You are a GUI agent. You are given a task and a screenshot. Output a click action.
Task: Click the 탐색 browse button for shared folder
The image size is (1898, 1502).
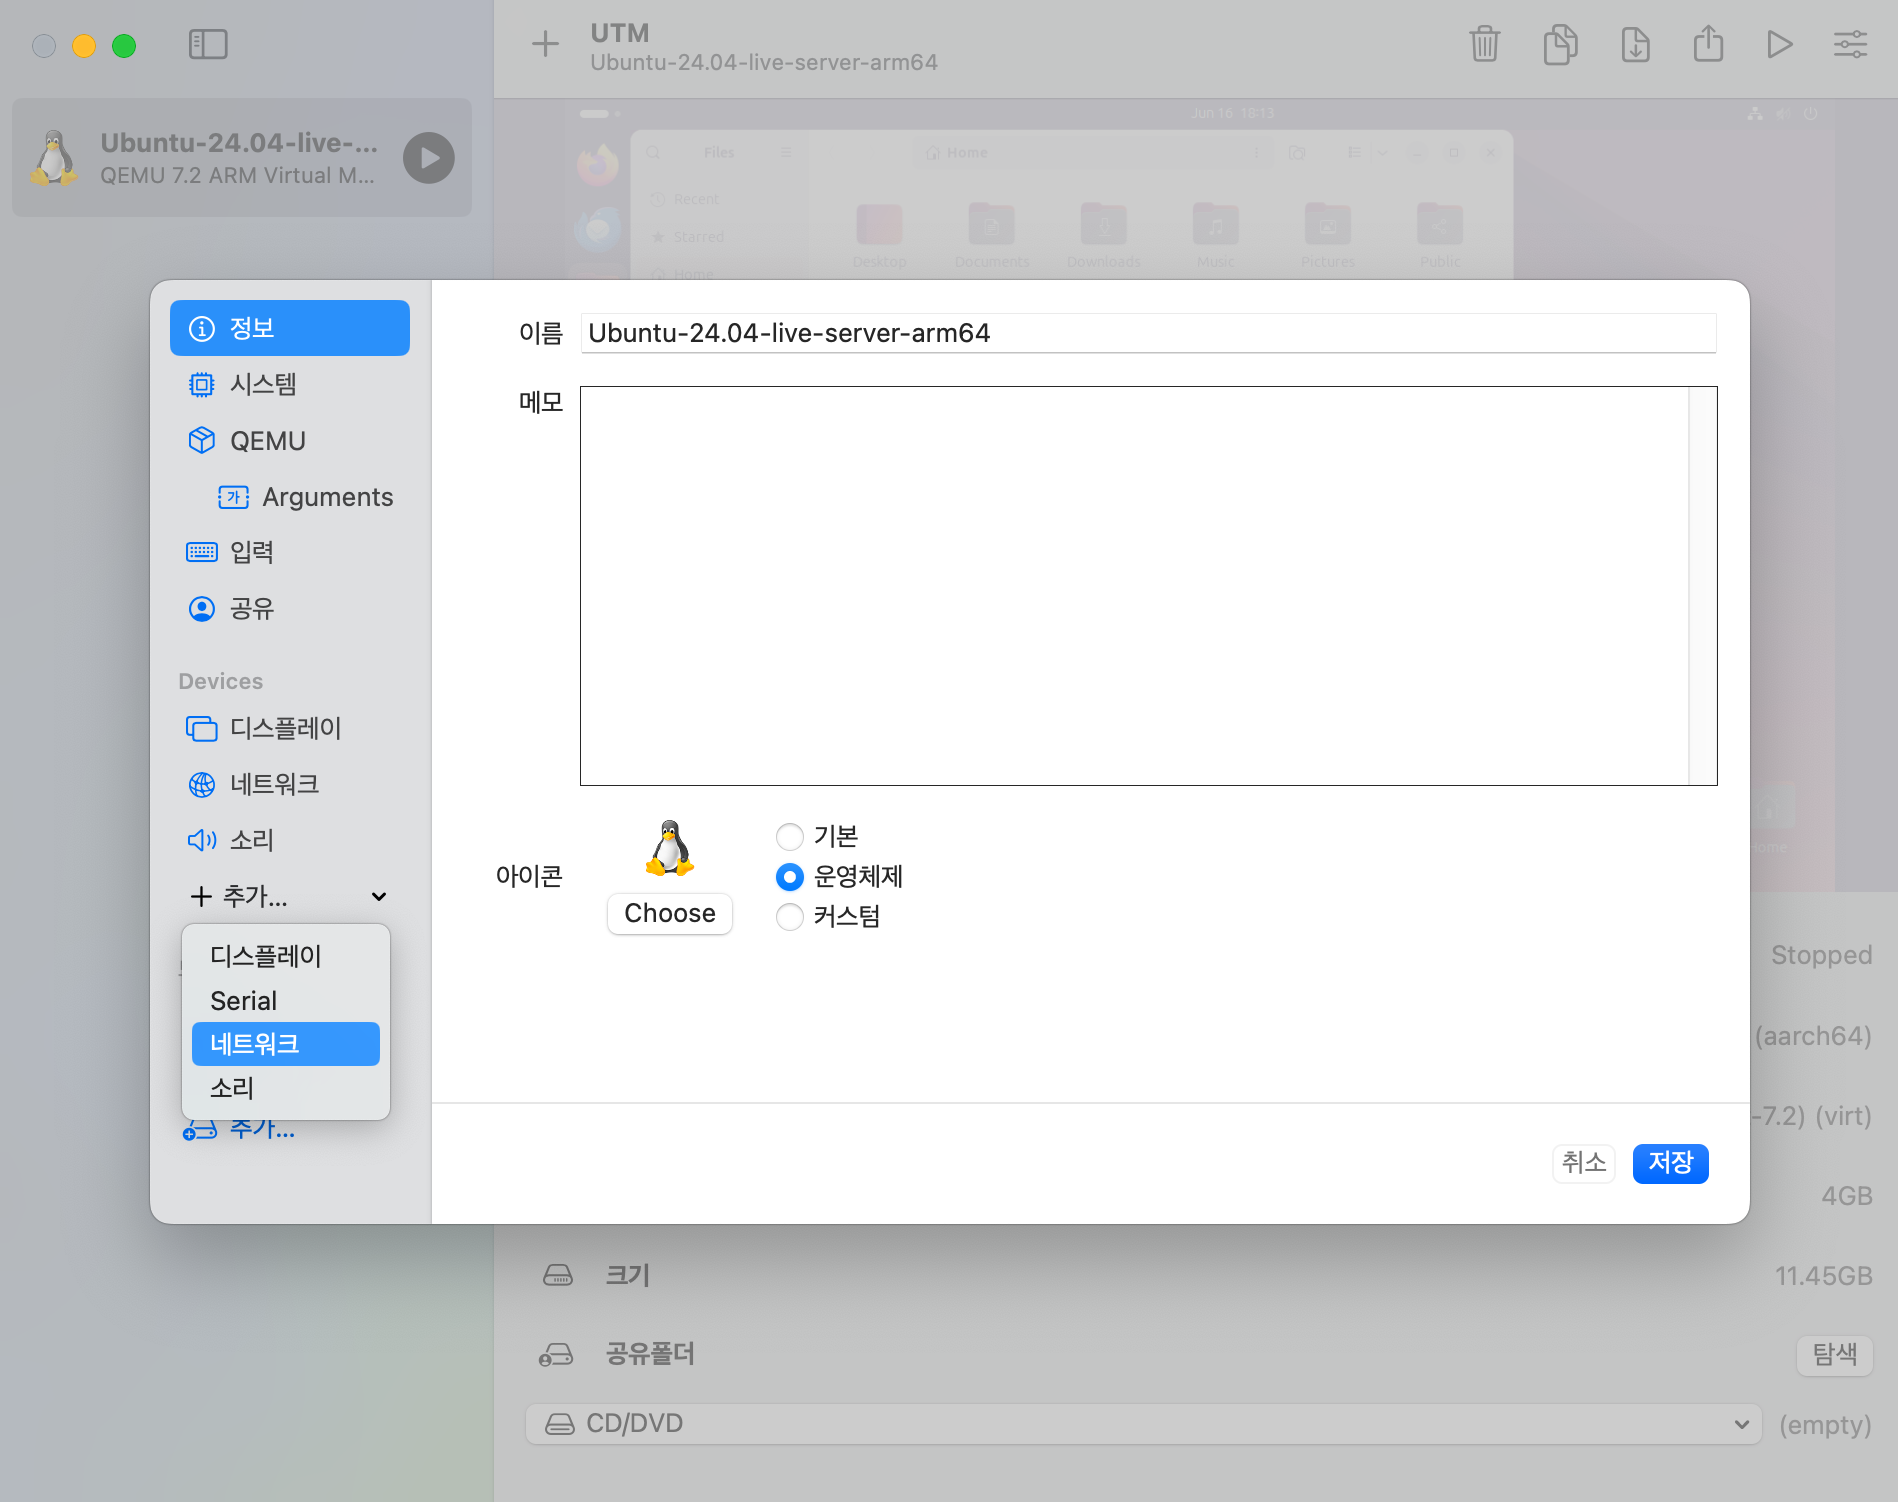coord(1835,1355)
